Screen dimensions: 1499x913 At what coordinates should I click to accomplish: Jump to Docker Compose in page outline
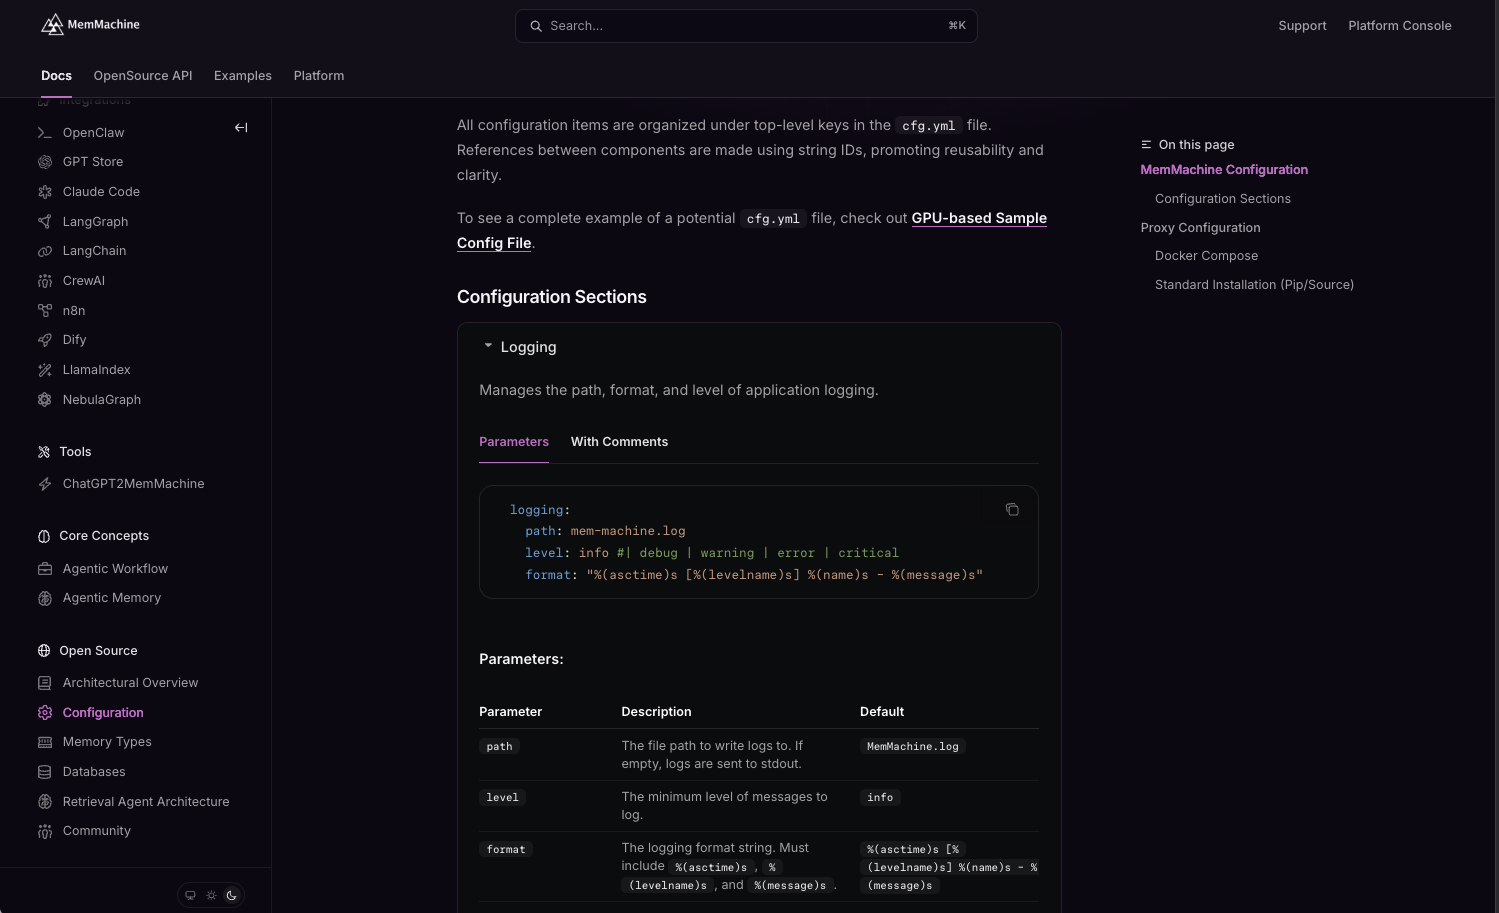[1206, 256]
